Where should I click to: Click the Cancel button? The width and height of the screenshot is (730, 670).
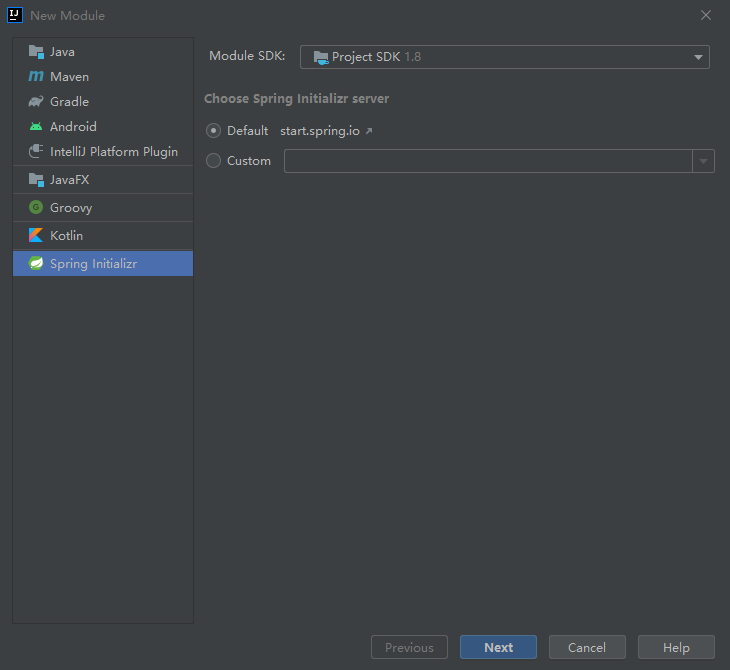pyautogui.click(x=587, y=647)
